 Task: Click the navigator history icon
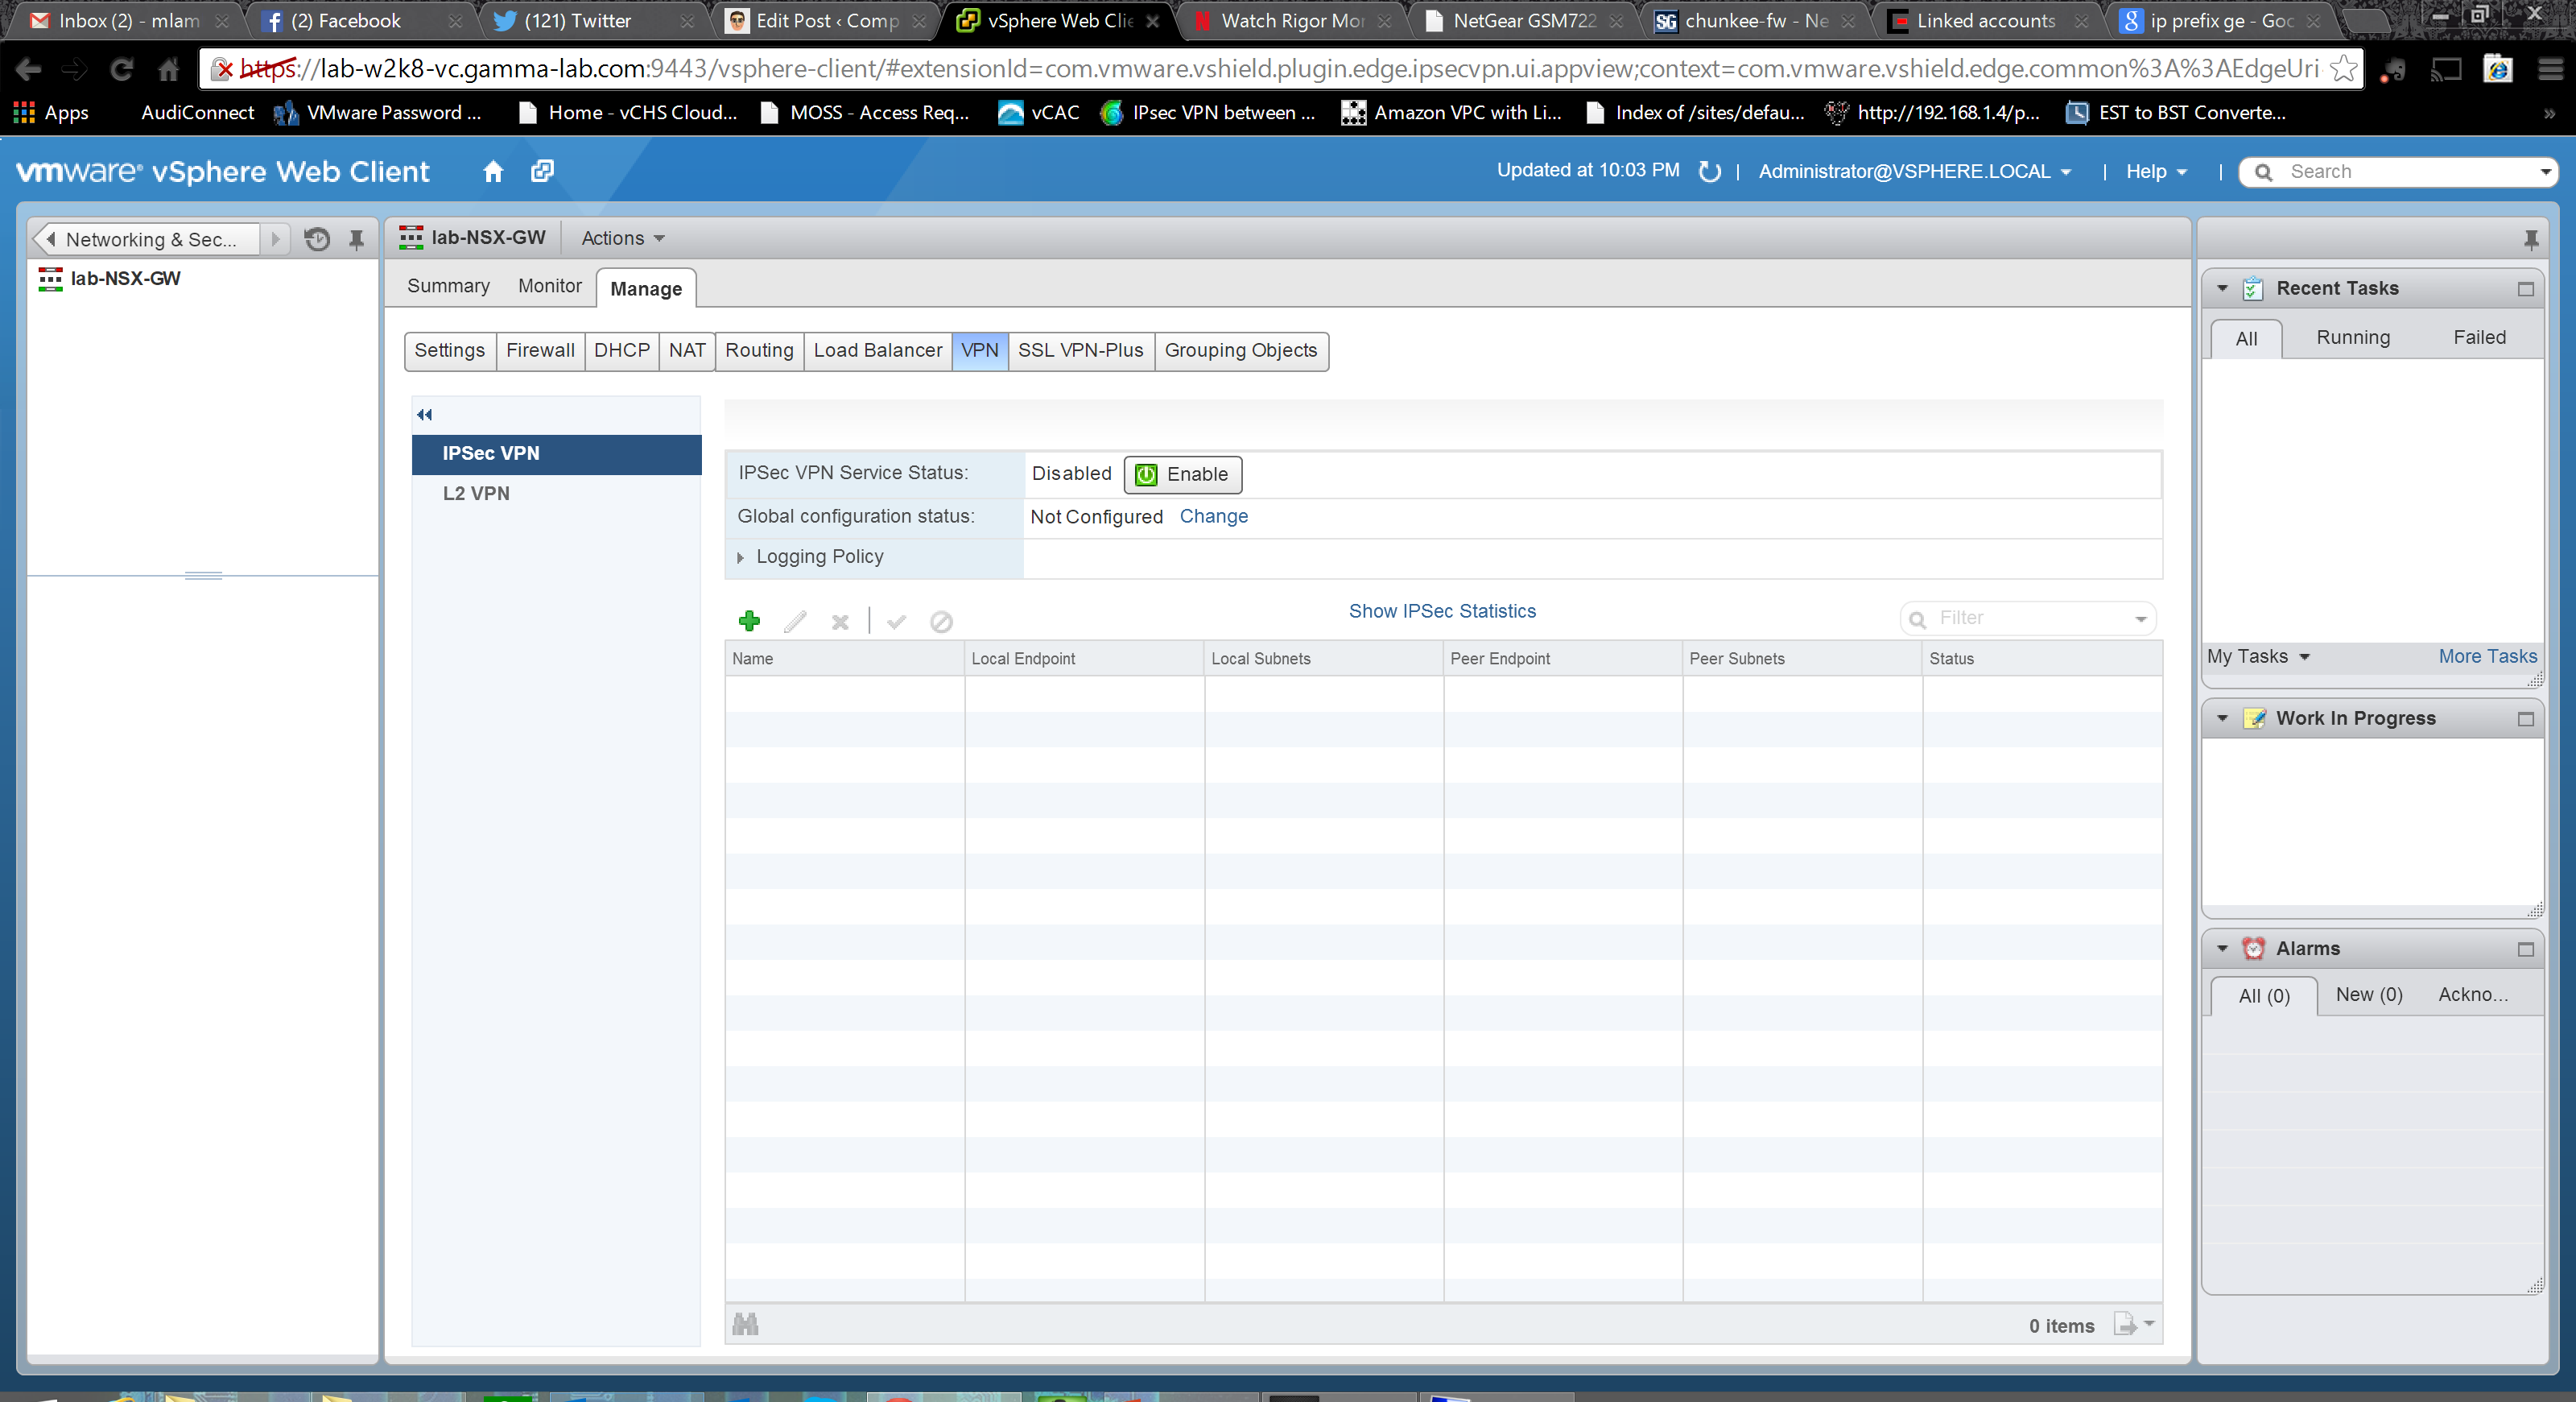click(317, 239)
